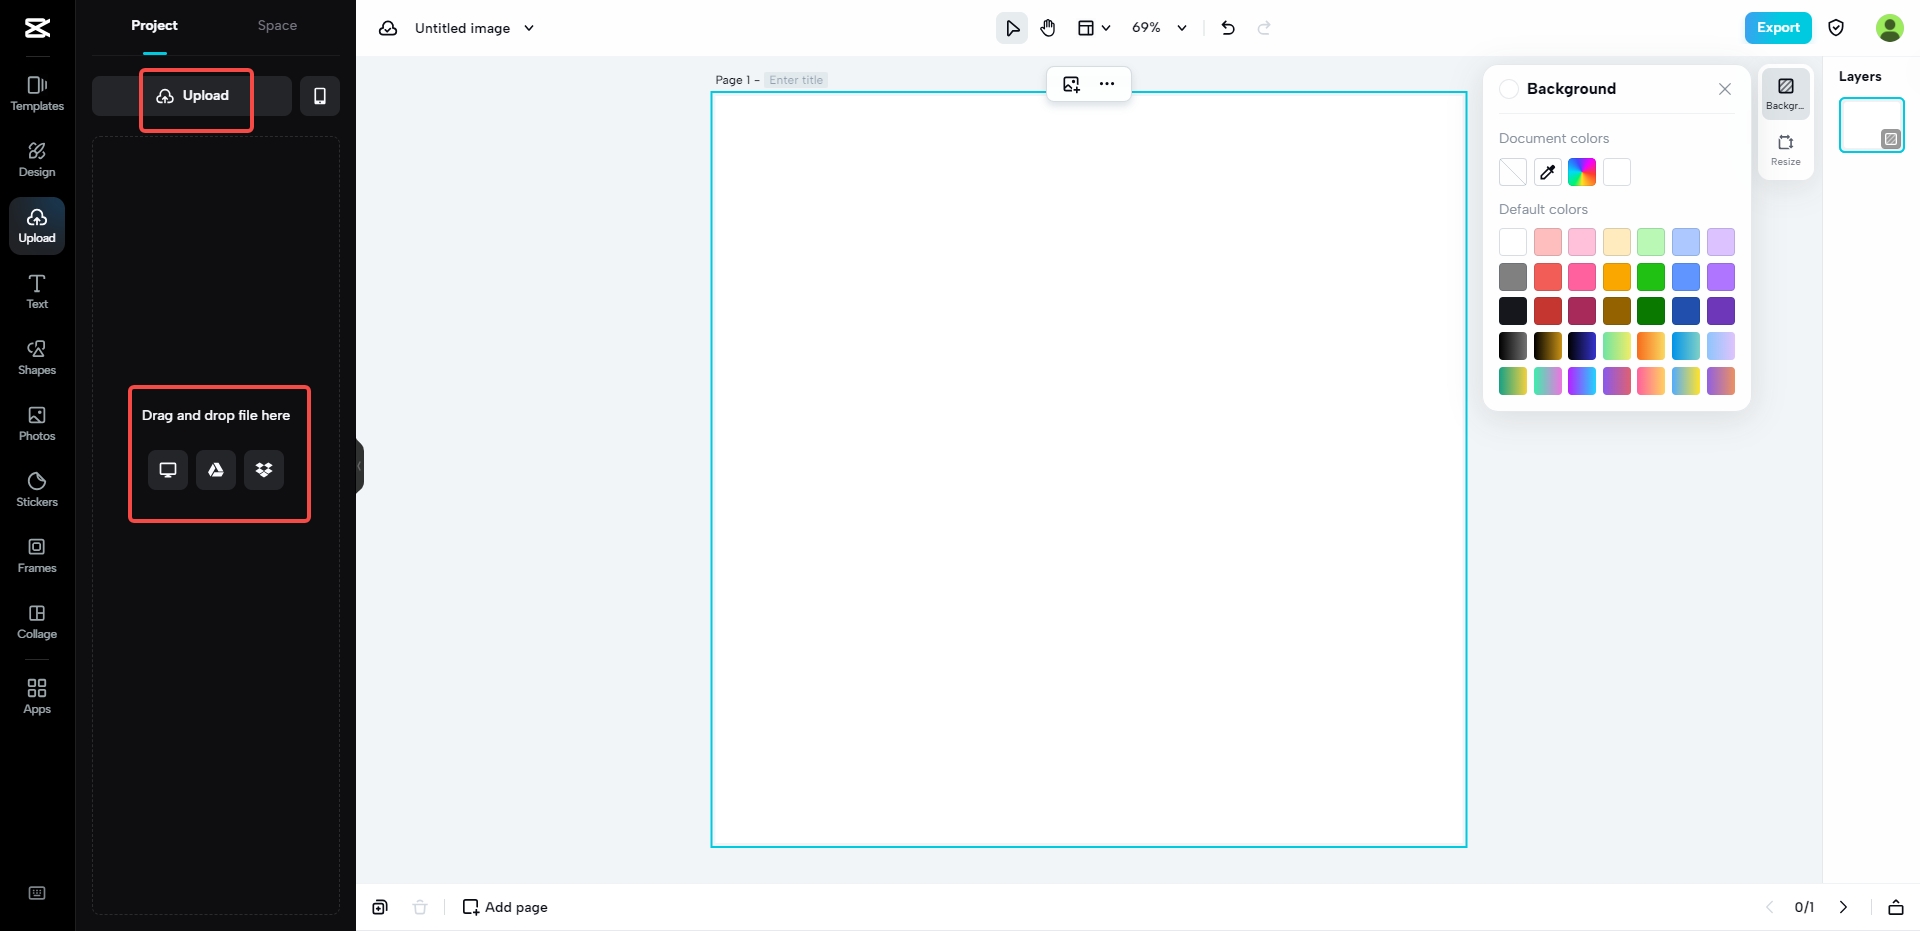Click Add page
This screenshot has height=931, width=1920.
505,907
